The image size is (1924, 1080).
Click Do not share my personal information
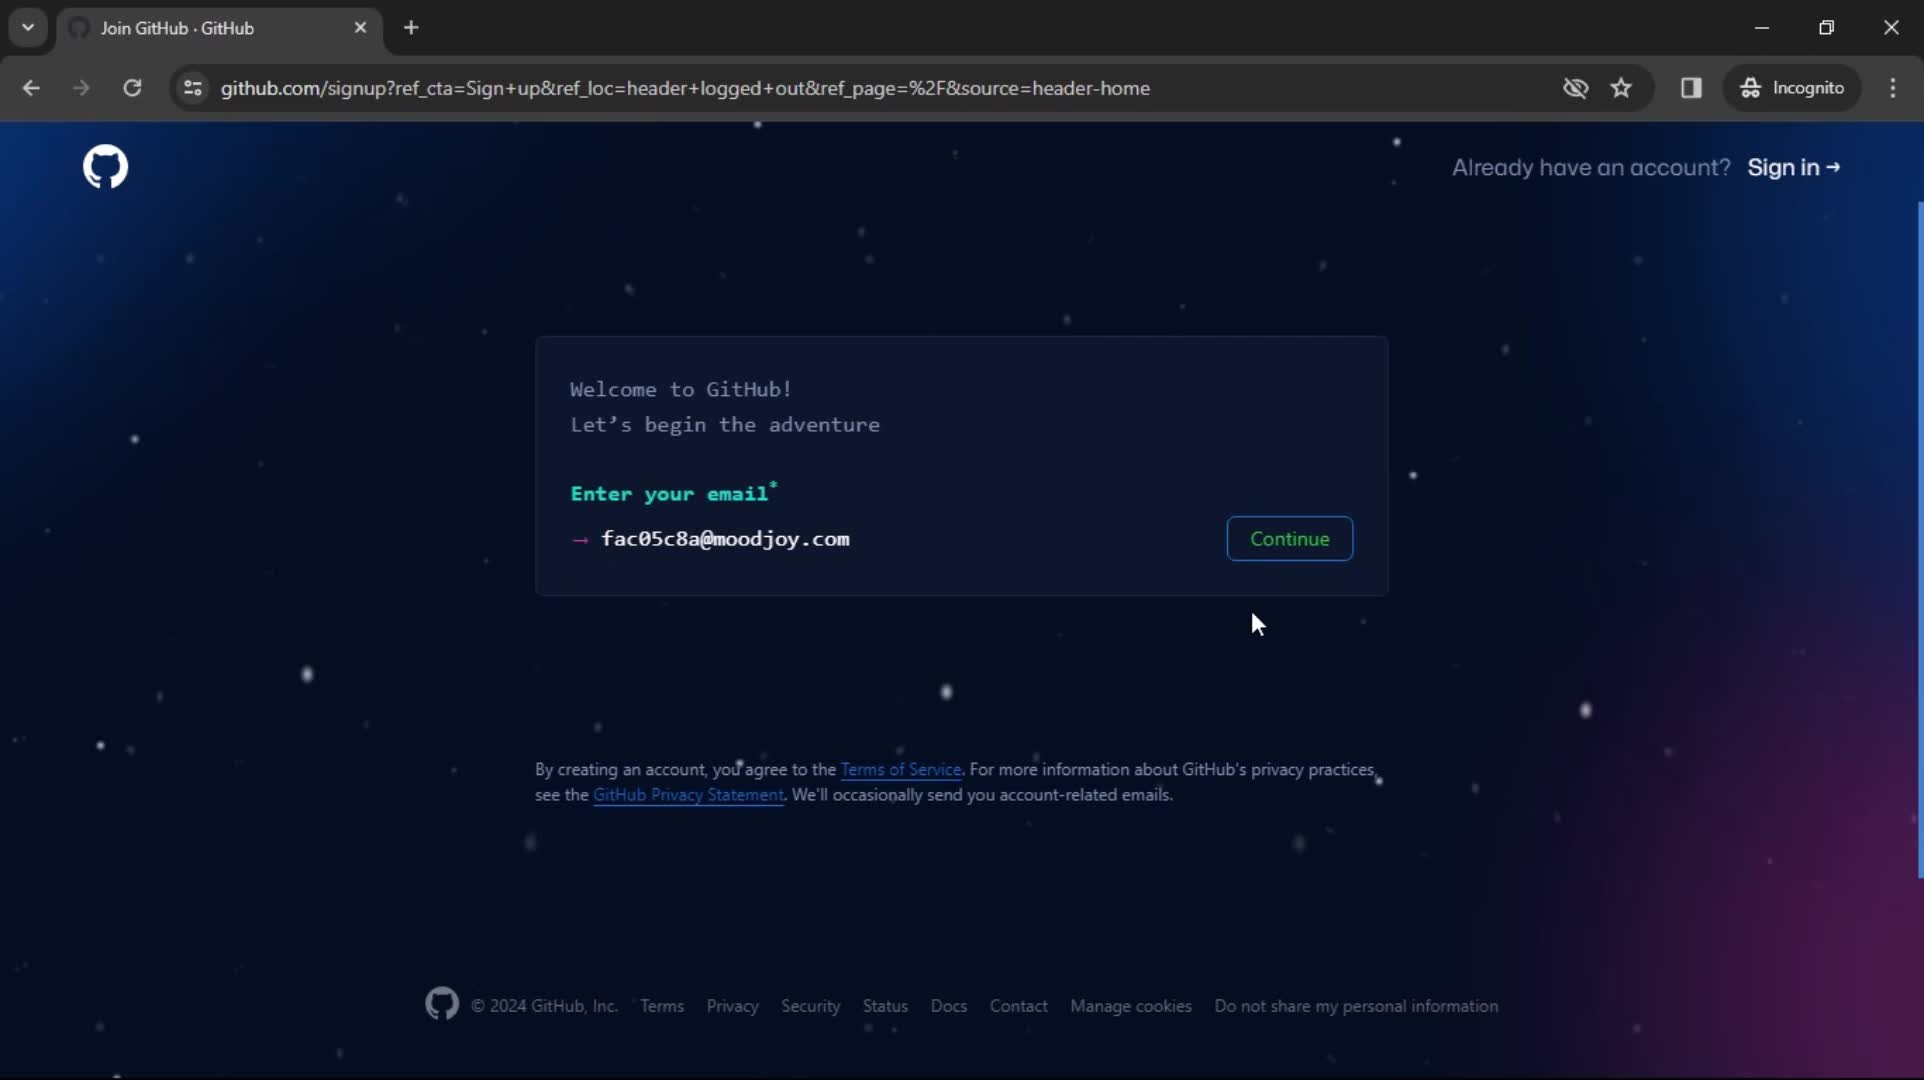pyautogui.click(x=1356, y=1006)
